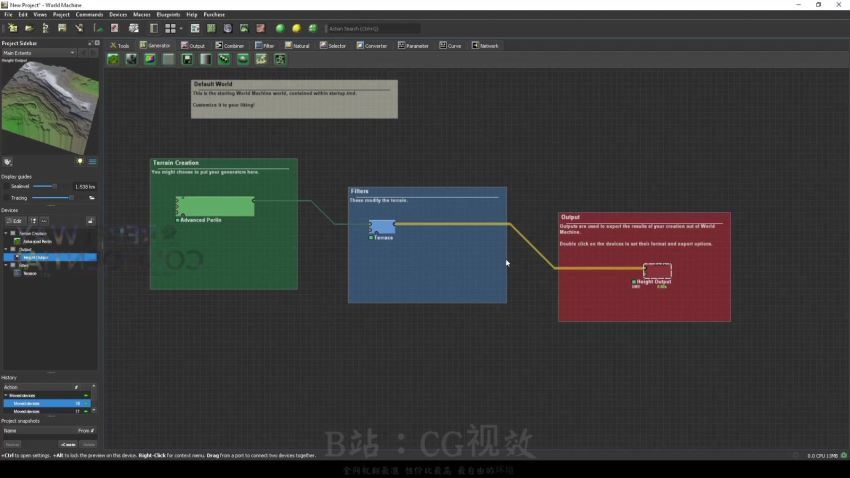This screenshot has width=850, height=478.
Task: Open the layout grid dropdown arrow
Action: click(181, 28)
